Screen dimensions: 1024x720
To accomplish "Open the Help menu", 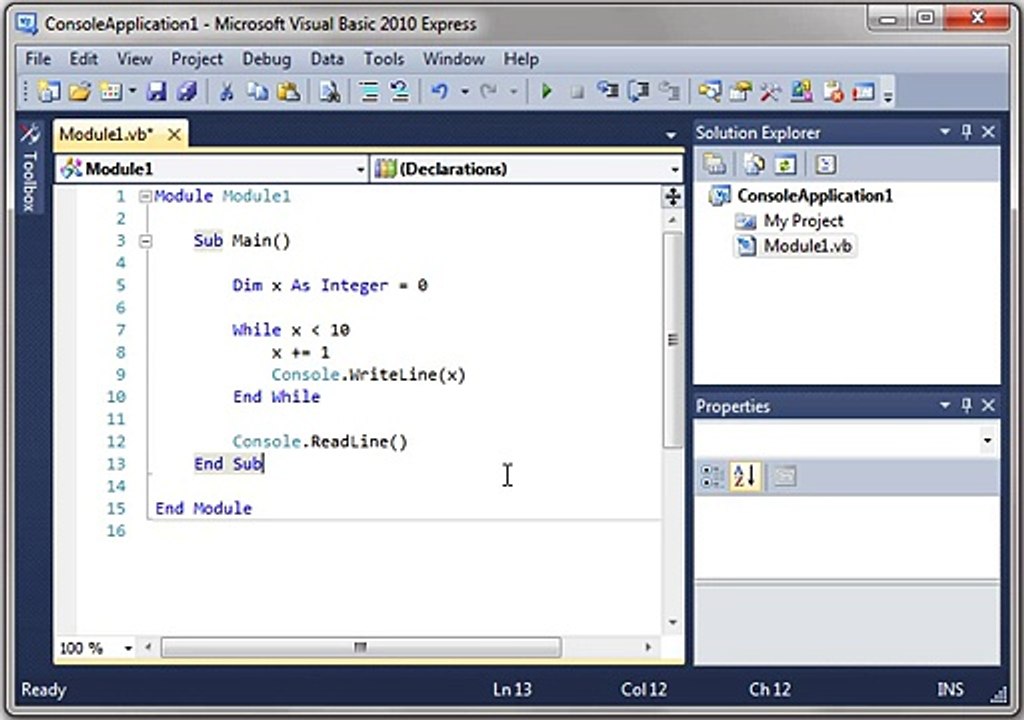I will coord(520,59).
